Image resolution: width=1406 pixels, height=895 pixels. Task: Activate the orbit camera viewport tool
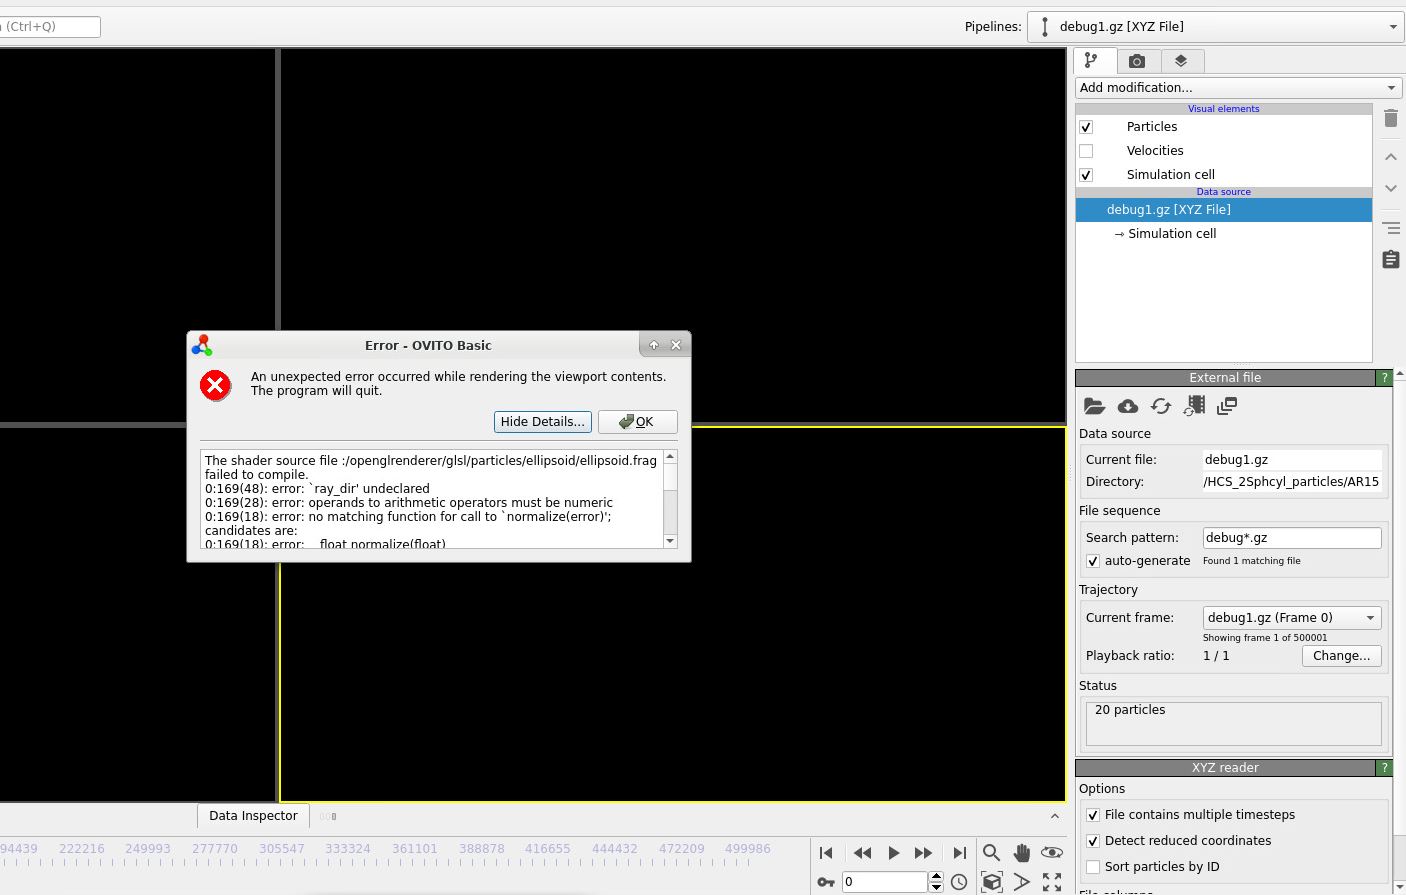1052,853
